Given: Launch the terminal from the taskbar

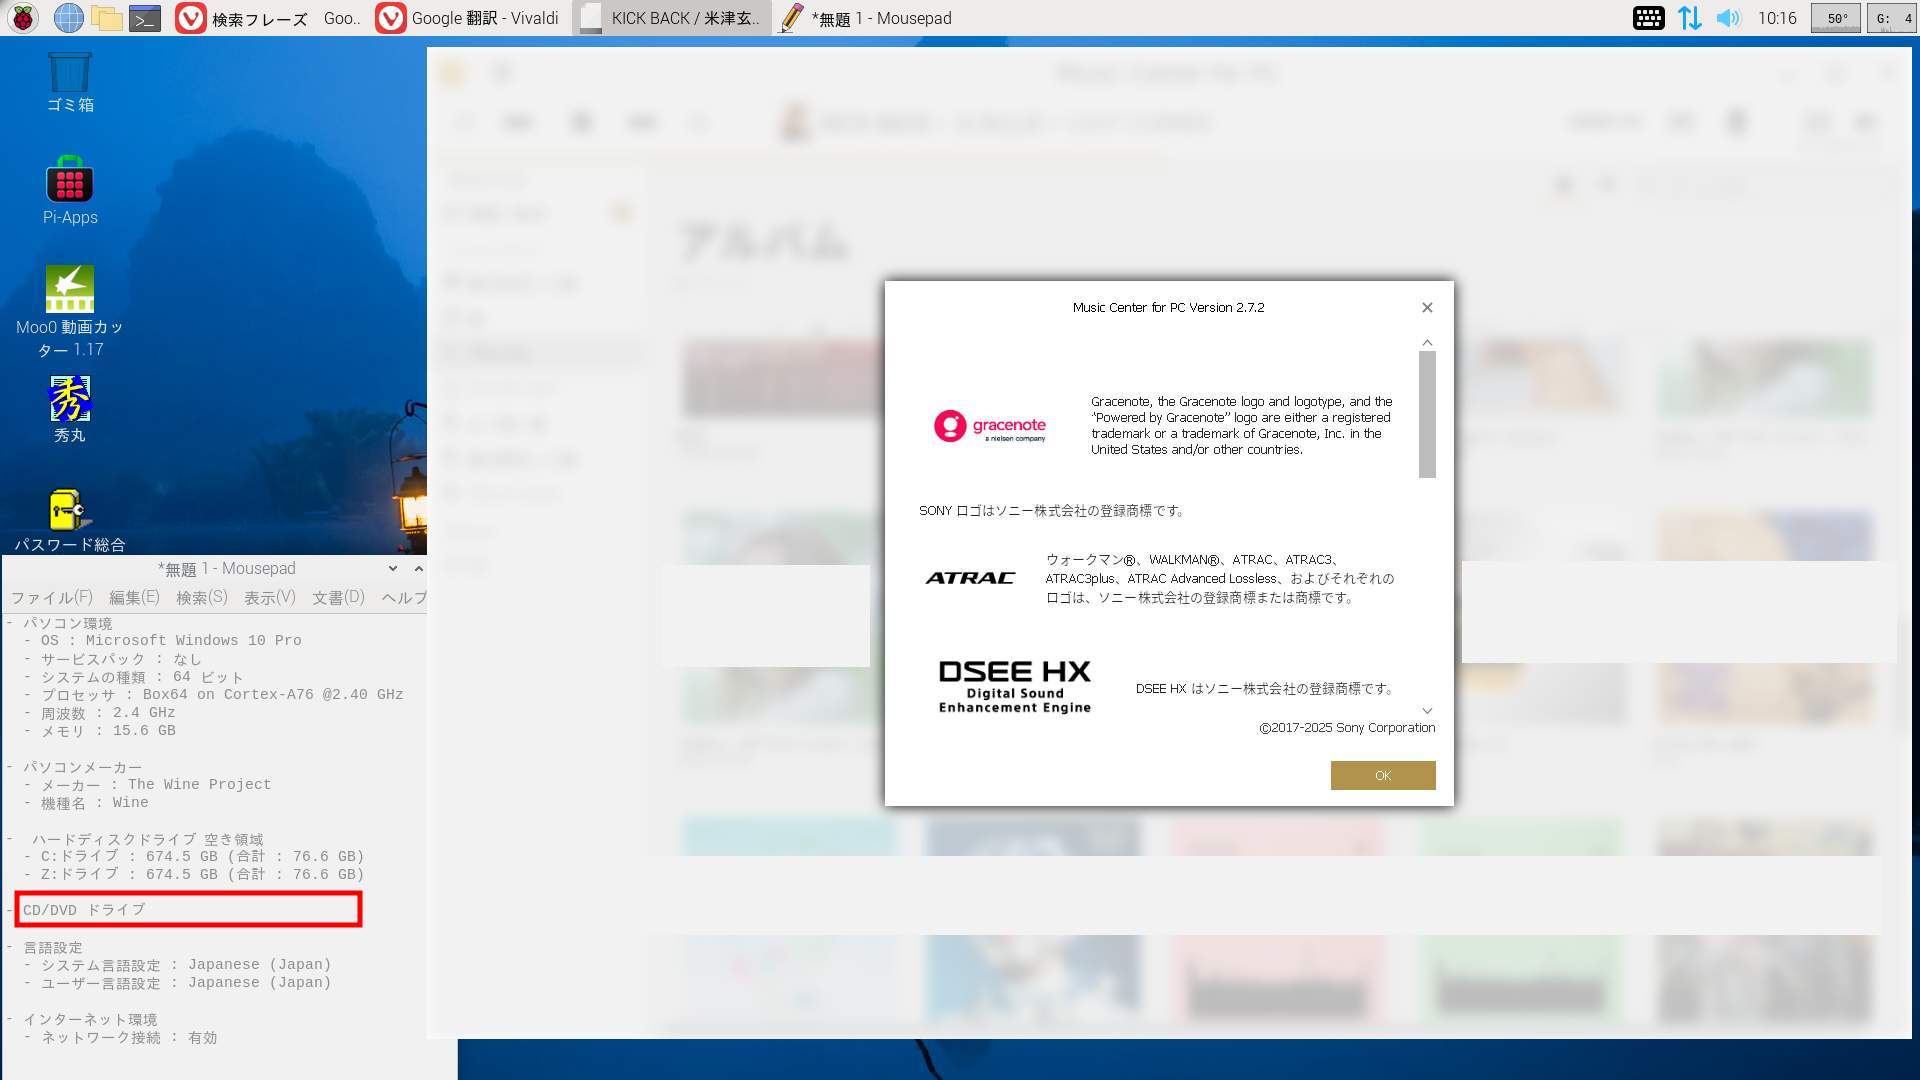Looking at the screenshot, I should (145, 18).
